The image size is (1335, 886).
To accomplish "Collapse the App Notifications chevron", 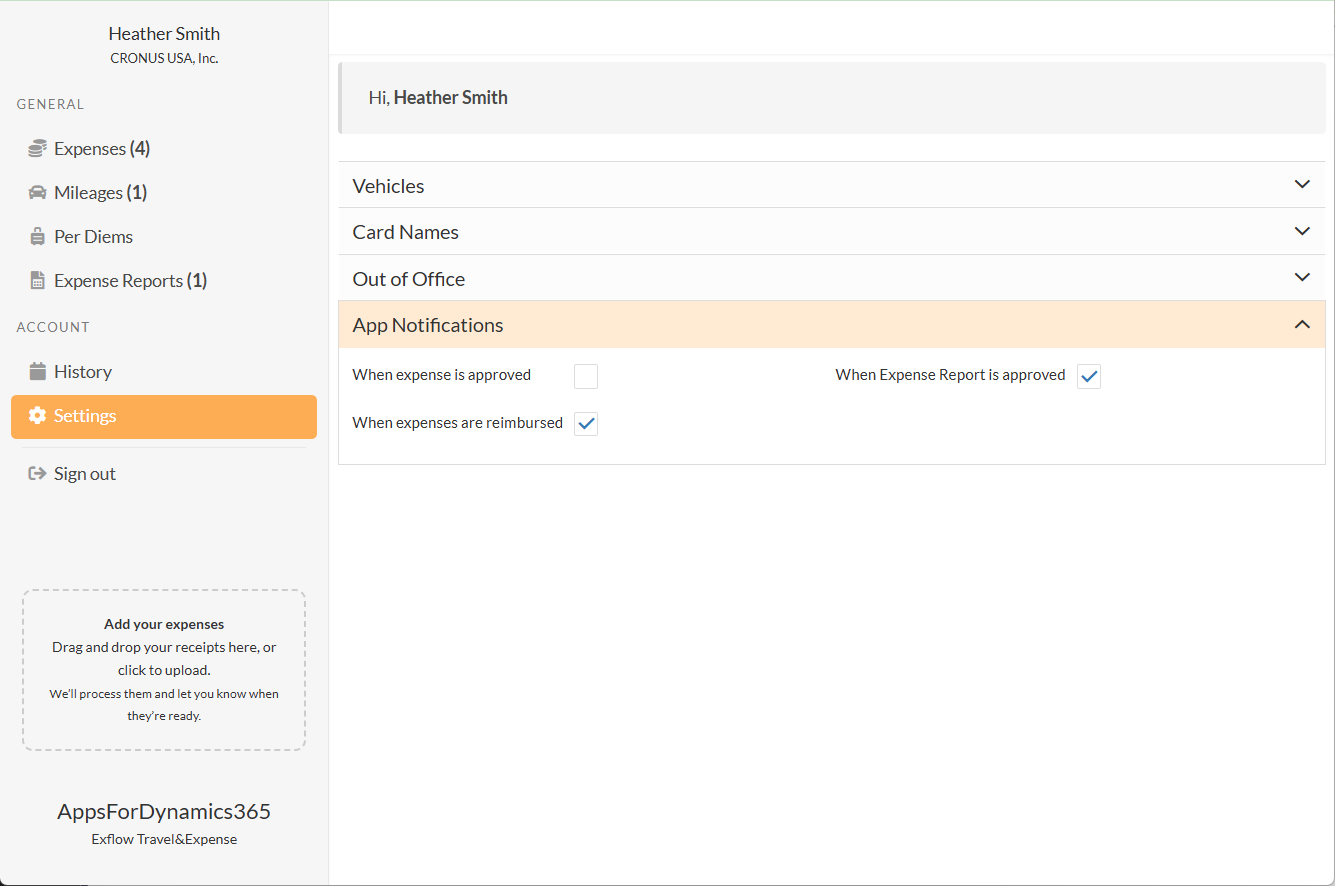I will (x=1302, y=325).
